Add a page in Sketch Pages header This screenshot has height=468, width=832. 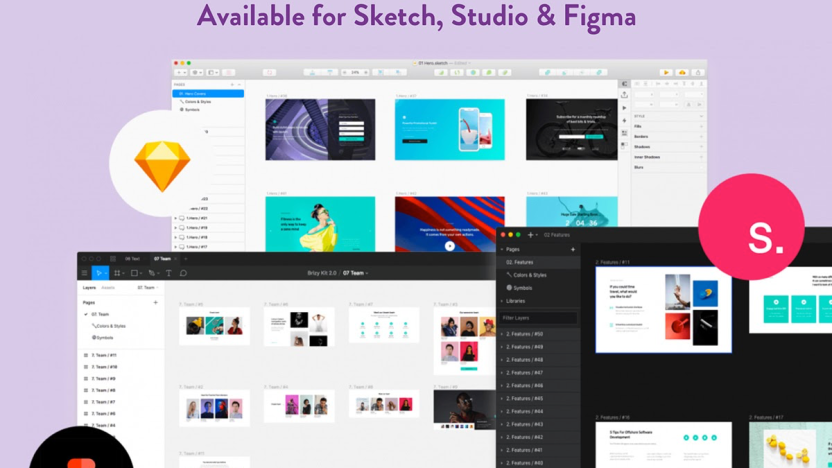pyautogui.click(x=232, y=84)
